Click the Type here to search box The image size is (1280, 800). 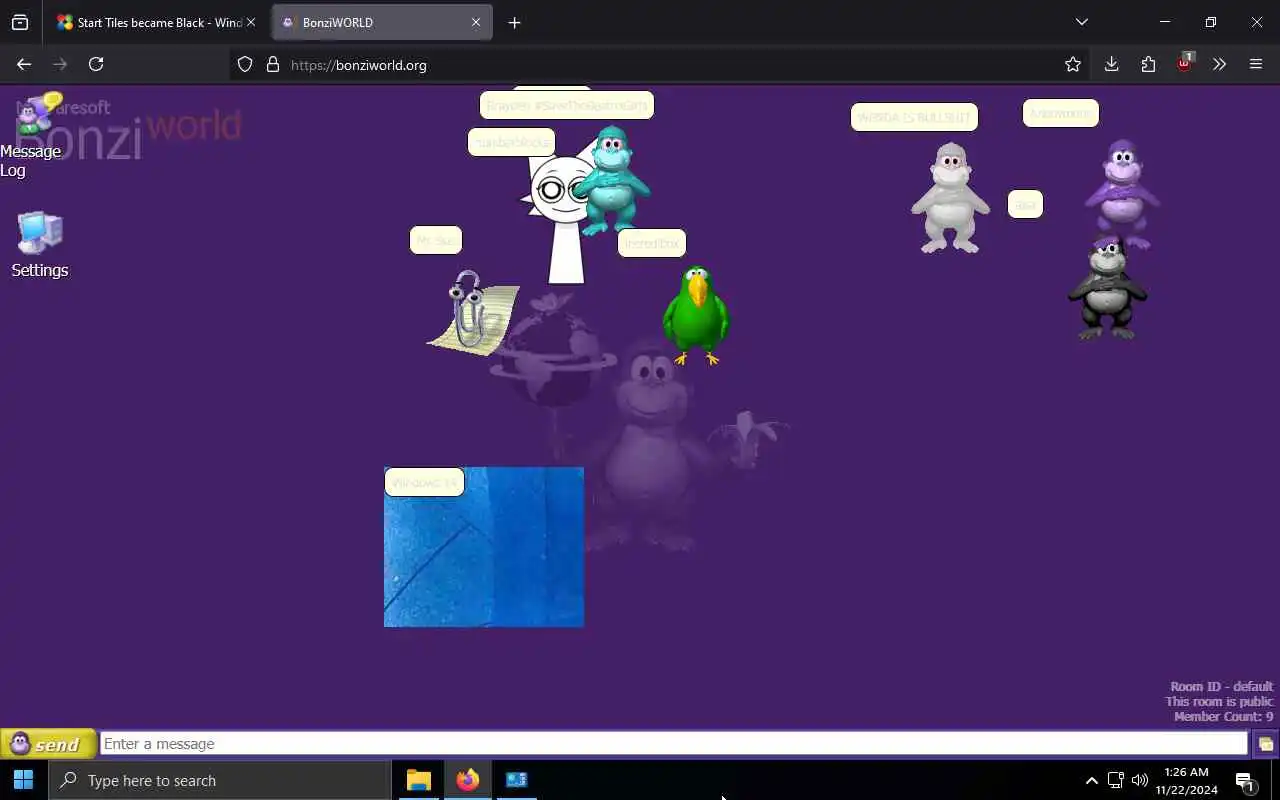pyautogui.click(x=219, y=780)
